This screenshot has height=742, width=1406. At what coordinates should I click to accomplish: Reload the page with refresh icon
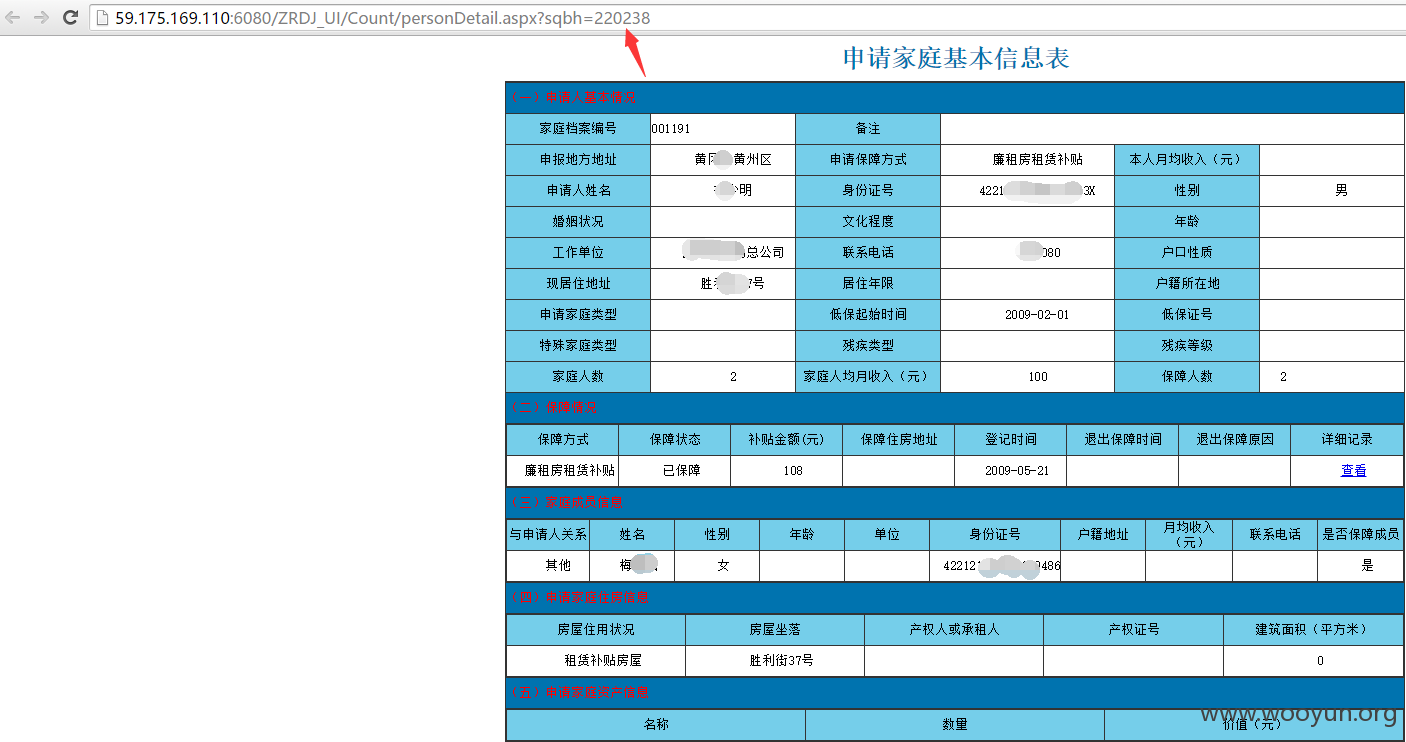[x=71, y=17]
